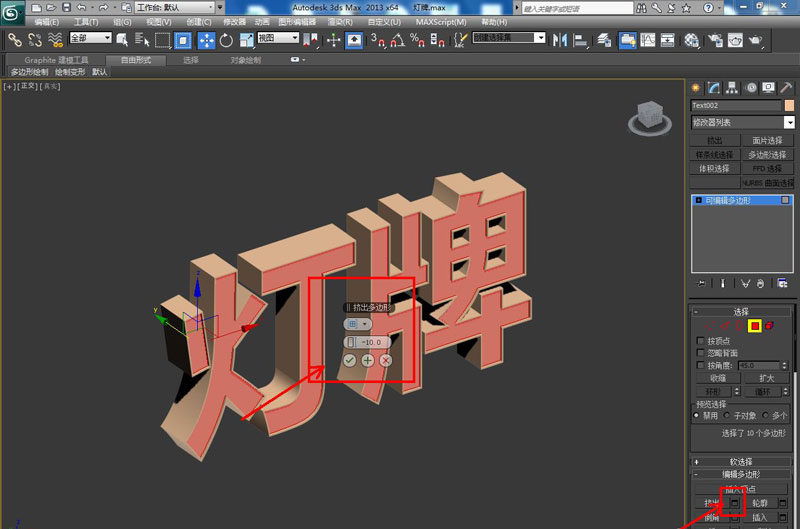Click the Align tool icon
The image size is (800, 529).
point(581,40)
